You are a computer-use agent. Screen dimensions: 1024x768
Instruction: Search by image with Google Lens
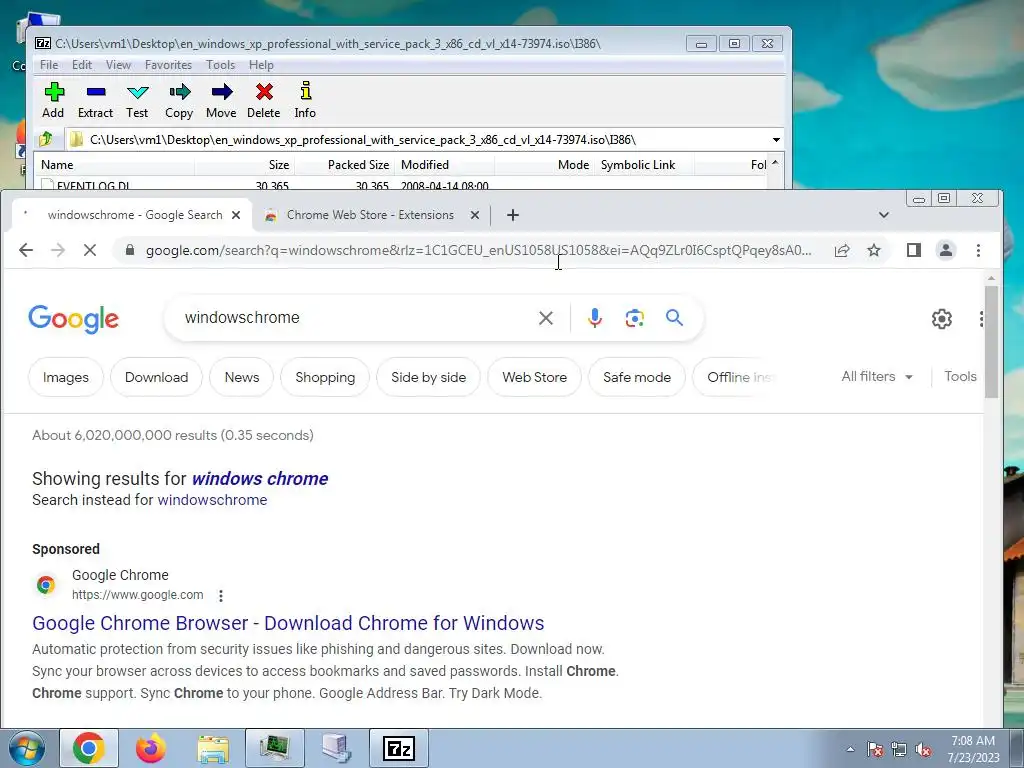tap(634, 318)
